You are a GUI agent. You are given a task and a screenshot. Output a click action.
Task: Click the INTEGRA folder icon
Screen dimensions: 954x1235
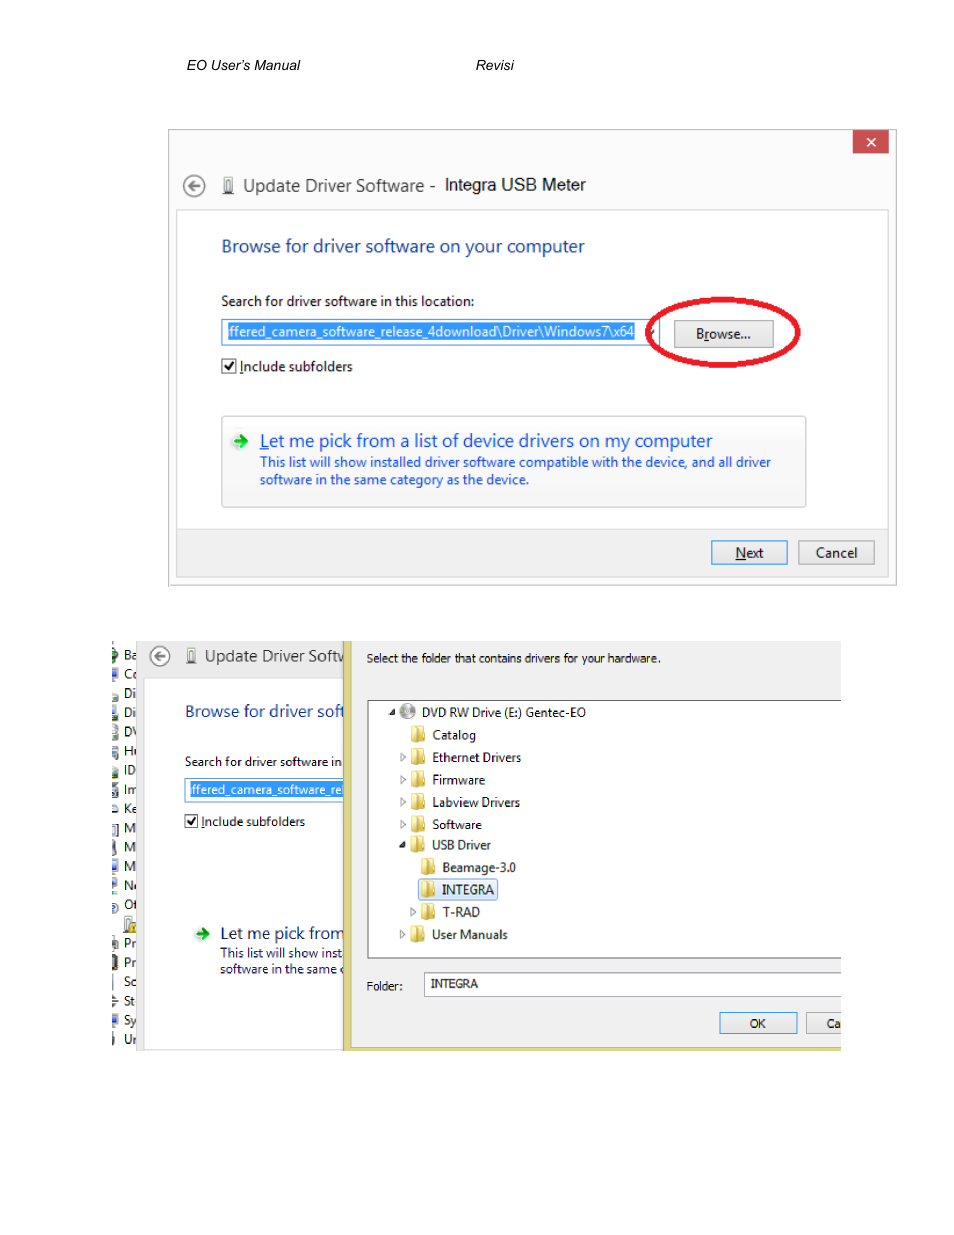pos(428,889)
